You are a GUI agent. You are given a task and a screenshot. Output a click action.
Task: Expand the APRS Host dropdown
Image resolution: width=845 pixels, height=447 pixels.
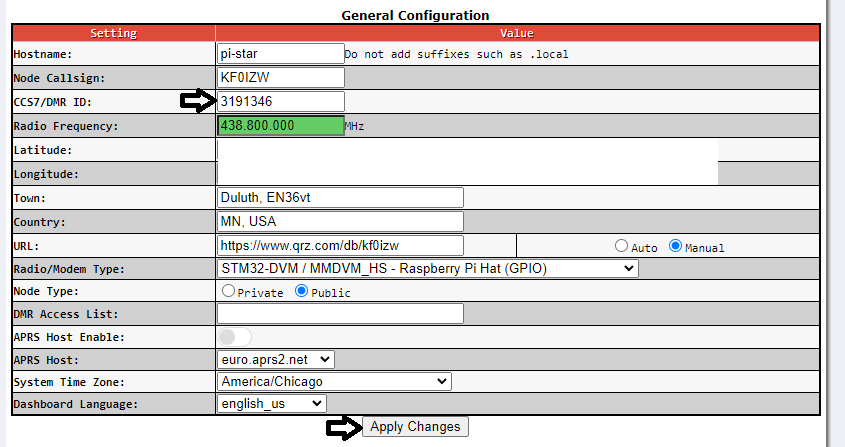click(x=275, y=358)
